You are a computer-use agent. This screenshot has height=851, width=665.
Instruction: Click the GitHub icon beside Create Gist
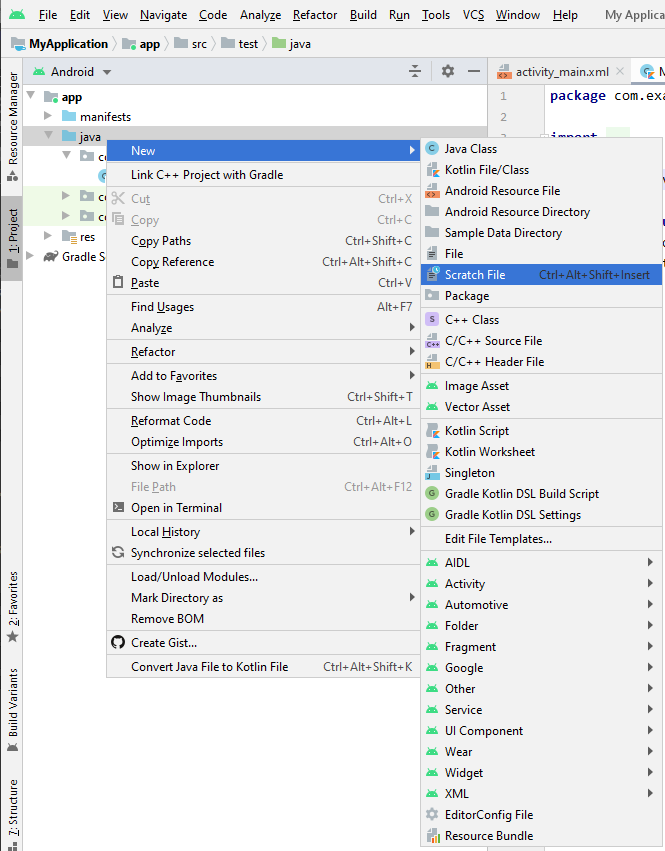(x=119, y=643)
